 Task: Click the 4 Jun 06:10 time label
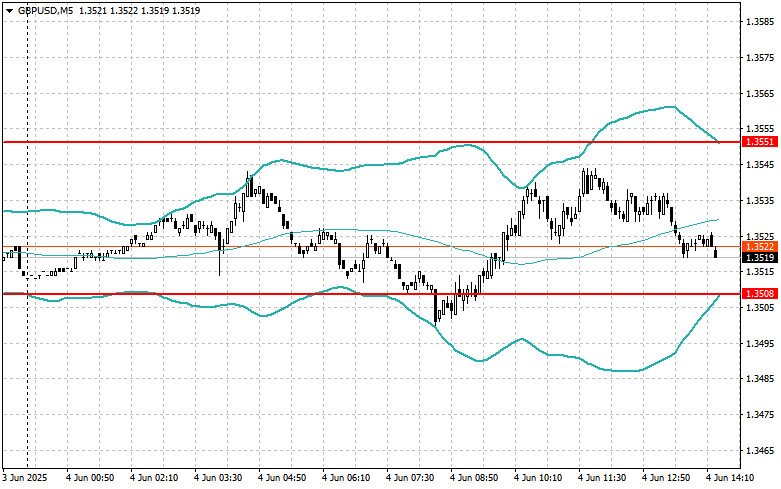(346, 478)
